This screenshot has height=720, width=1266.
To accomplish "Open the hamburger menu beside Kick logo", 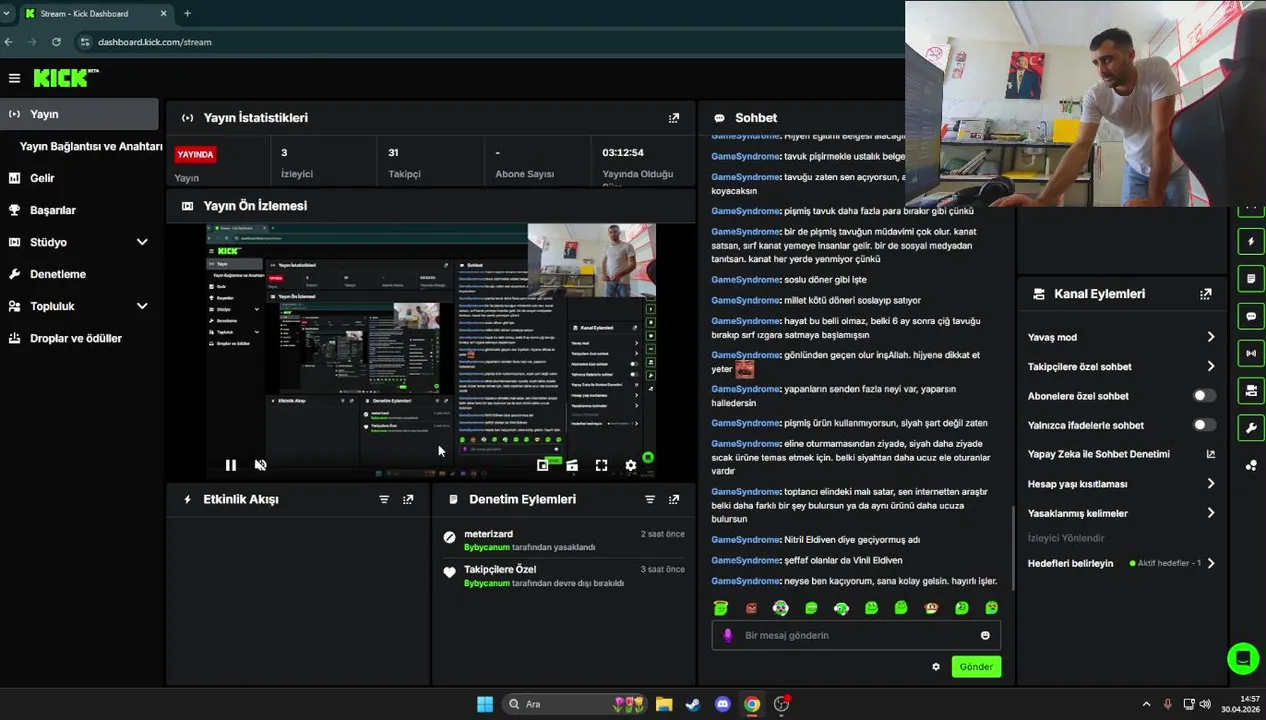I will [14, 78].
